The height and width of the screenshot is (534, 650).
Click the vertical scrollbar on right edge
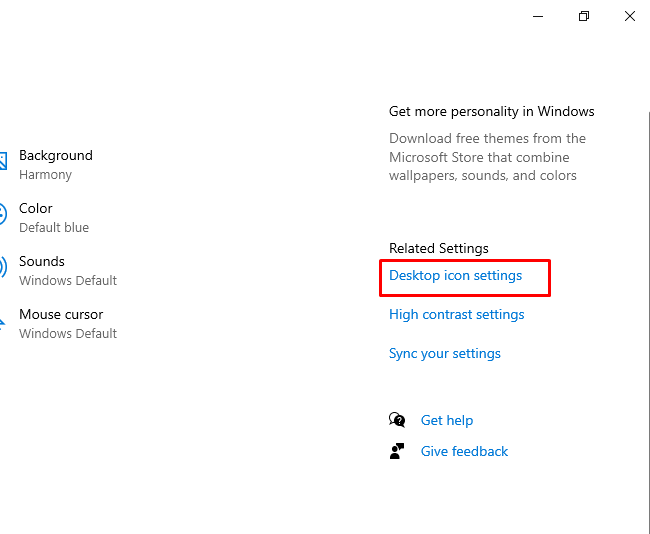[646, 300]
